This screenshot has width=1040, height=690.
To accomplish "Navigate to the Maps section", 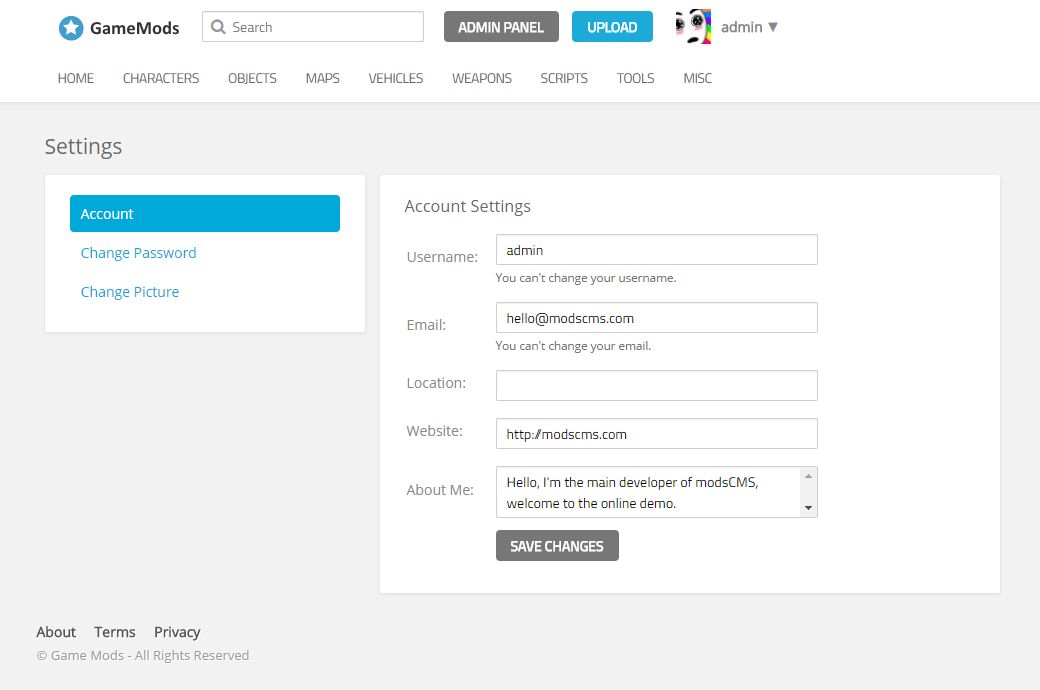I will (x=322, y=78).
